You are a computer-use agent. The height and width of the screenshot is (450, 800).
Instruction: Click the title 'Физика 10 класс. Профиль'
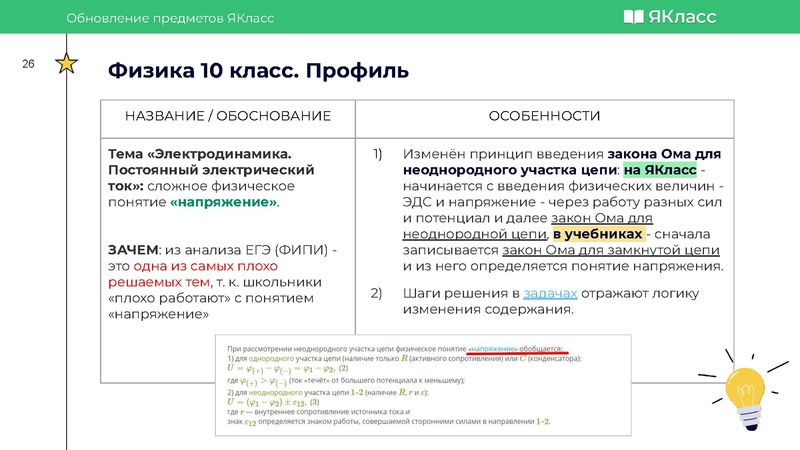click(x=258, y=70)
